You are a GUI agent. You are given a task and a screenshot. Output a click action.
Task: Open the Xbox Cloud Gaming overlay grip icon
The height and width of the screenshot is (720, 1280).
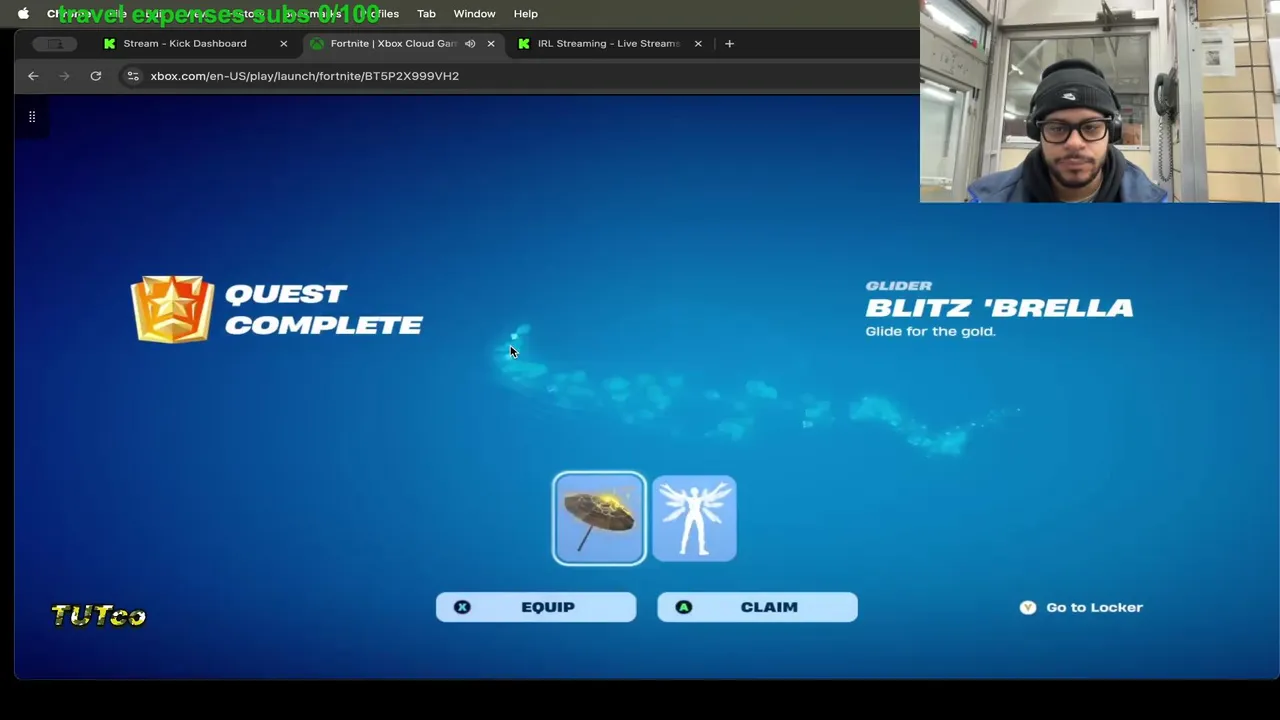click(x=32, y=117)
